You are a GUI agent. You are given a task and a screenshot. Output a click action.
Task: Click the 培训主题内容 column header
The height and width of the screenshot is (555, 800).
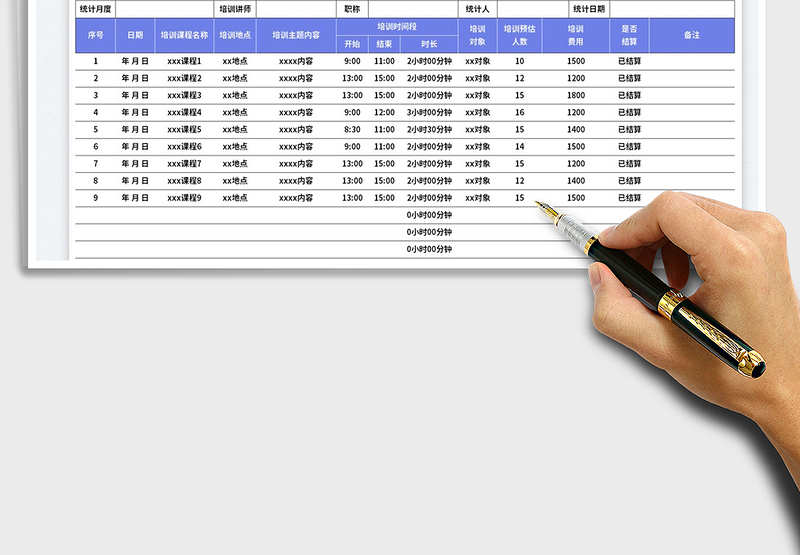(x=296, y=35)
